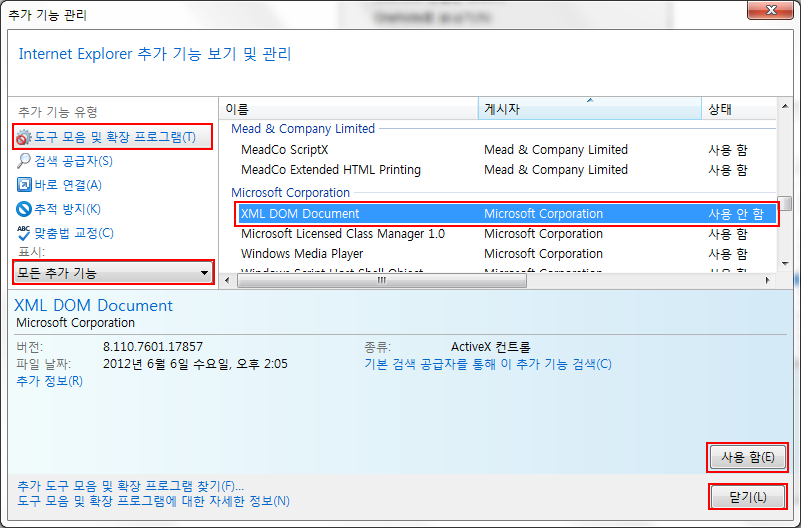Image resolution: width=801 pixels, height=528 pixels.
Task: Select the XML DOM Document row
Action: (x=507, y=213)
